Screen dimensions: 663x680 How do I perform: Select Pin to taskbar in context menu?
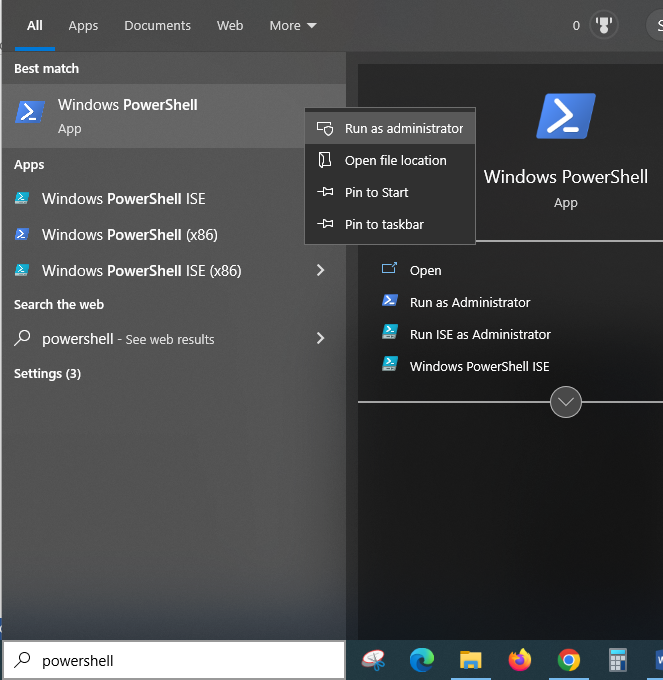384,224
